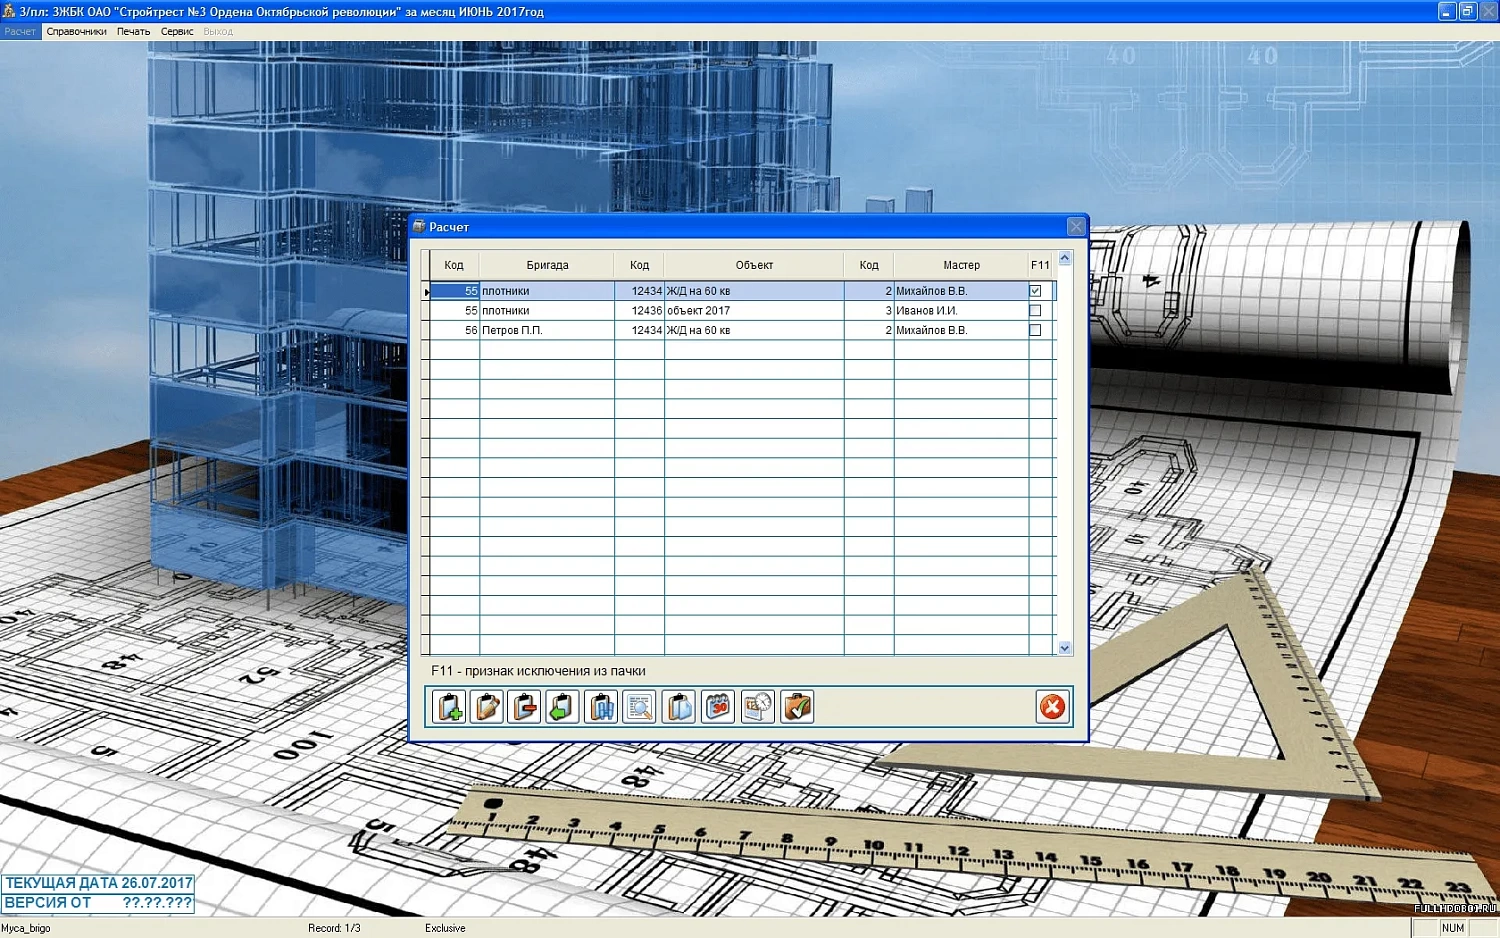Restore down the main application window
Image resolution: width=1500 pixels, height=938 pixels.
click(x=1468, y=11)
